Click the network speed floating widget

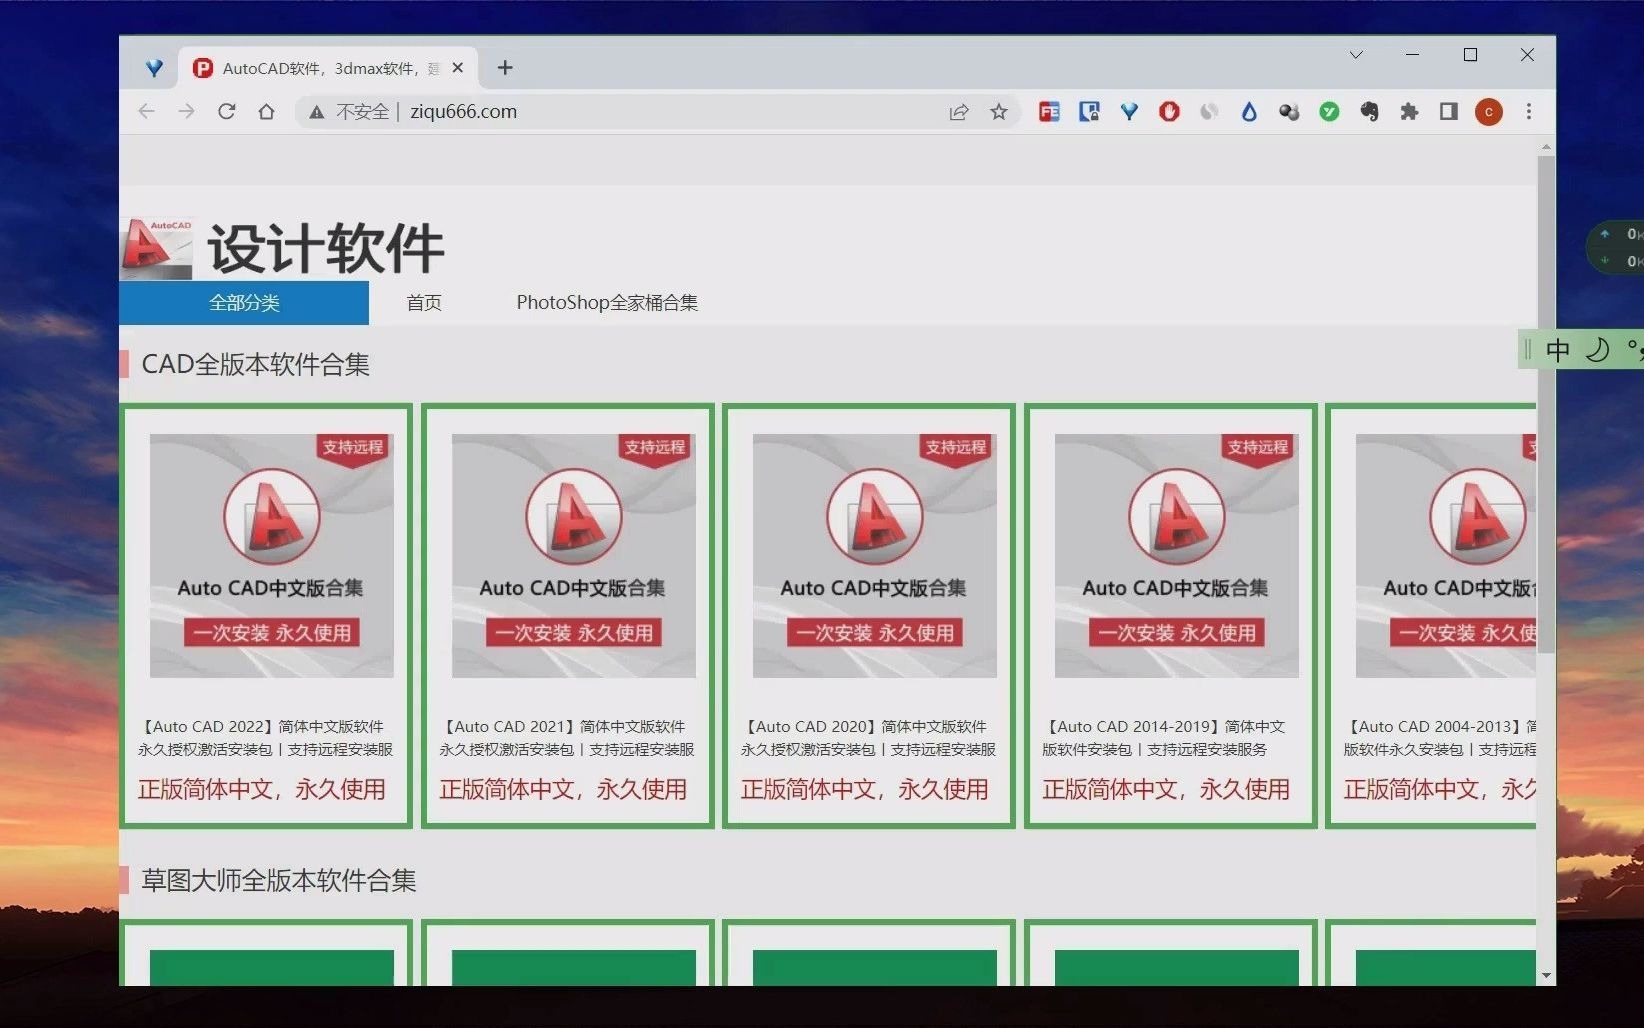1616,247
